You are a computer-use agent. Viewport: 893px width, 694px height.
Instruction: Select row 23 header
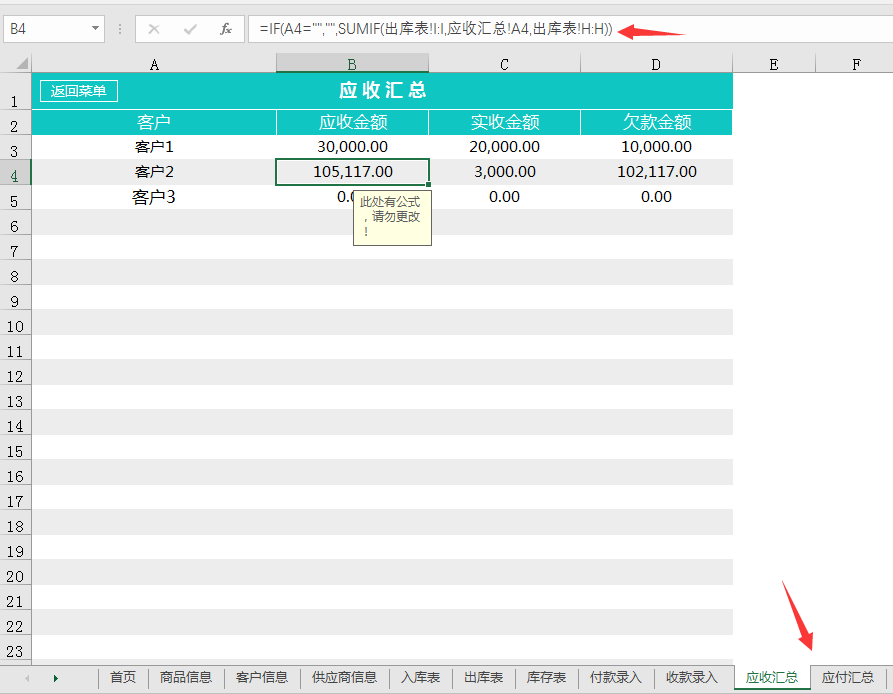tap(15, 648)
